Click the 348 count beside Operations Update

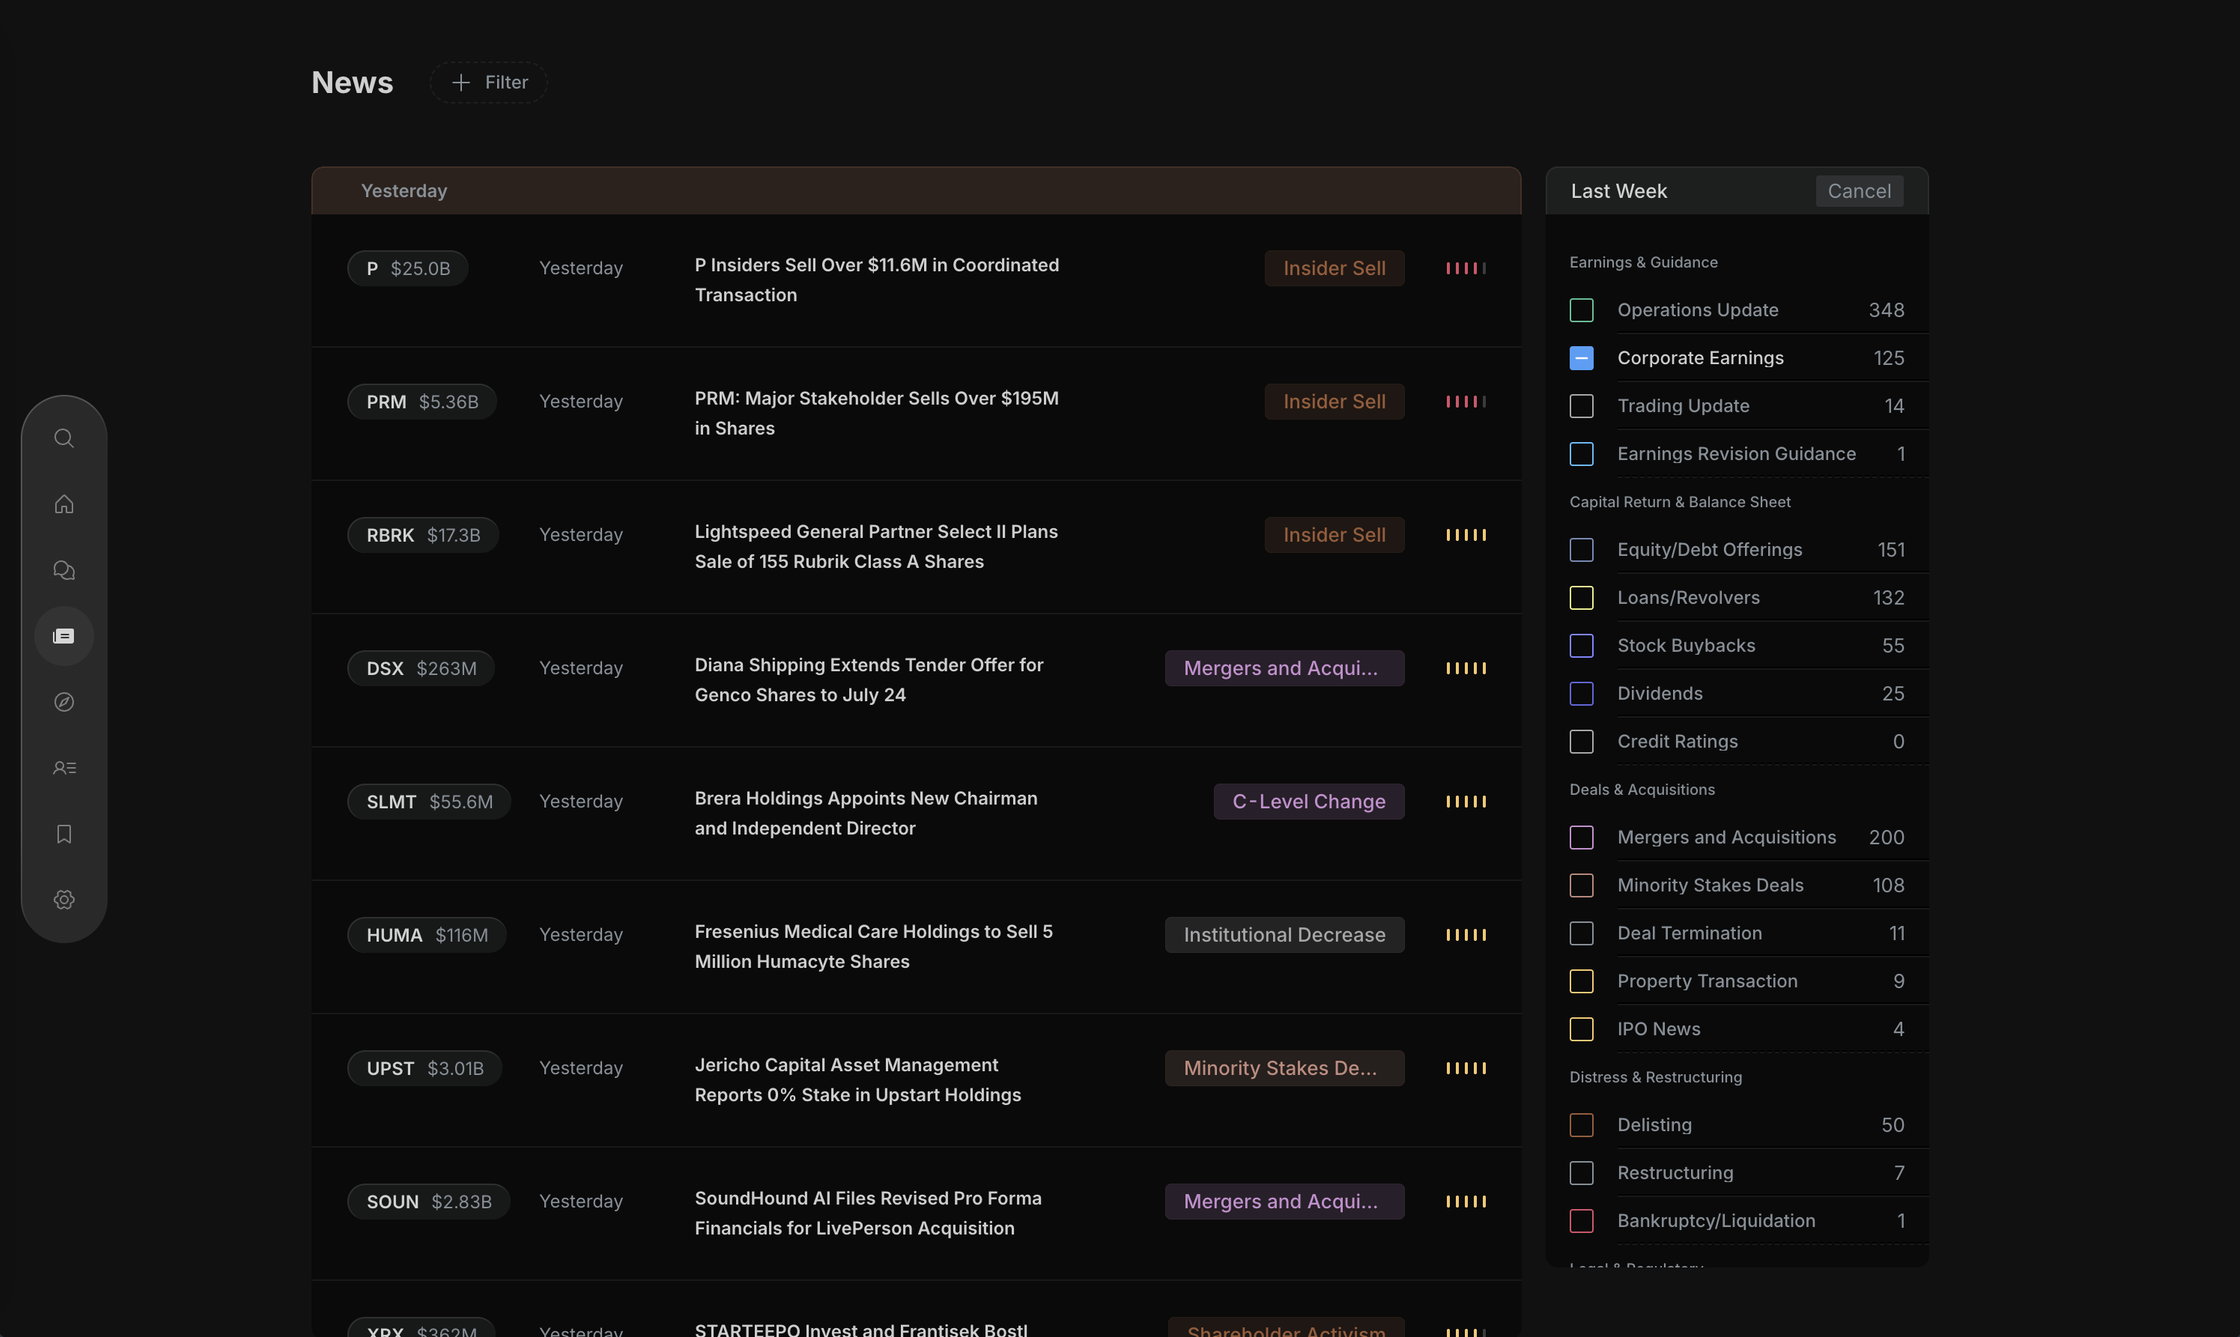(1886, 311)
